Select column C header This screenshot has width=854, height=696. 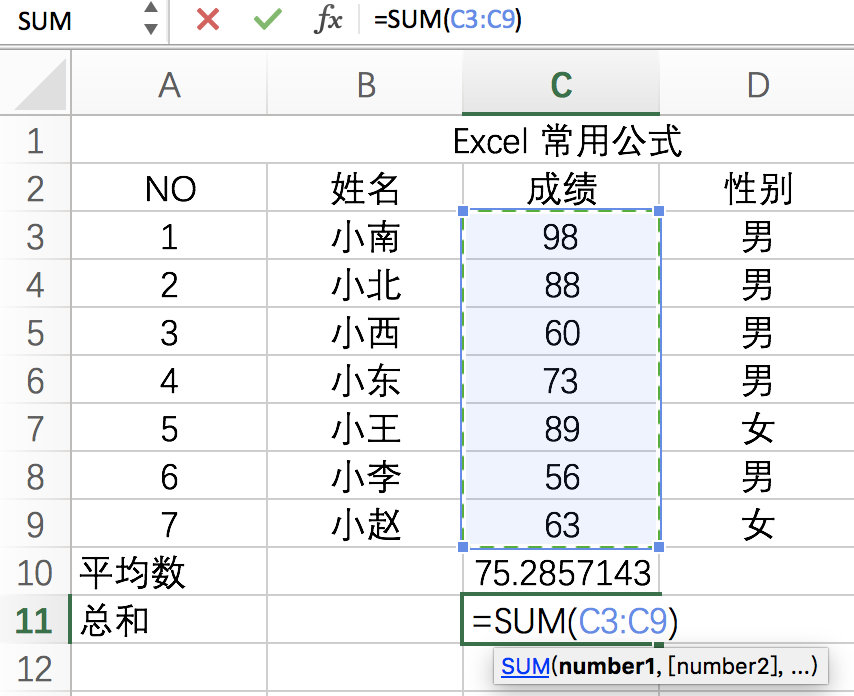coord(560,84)
